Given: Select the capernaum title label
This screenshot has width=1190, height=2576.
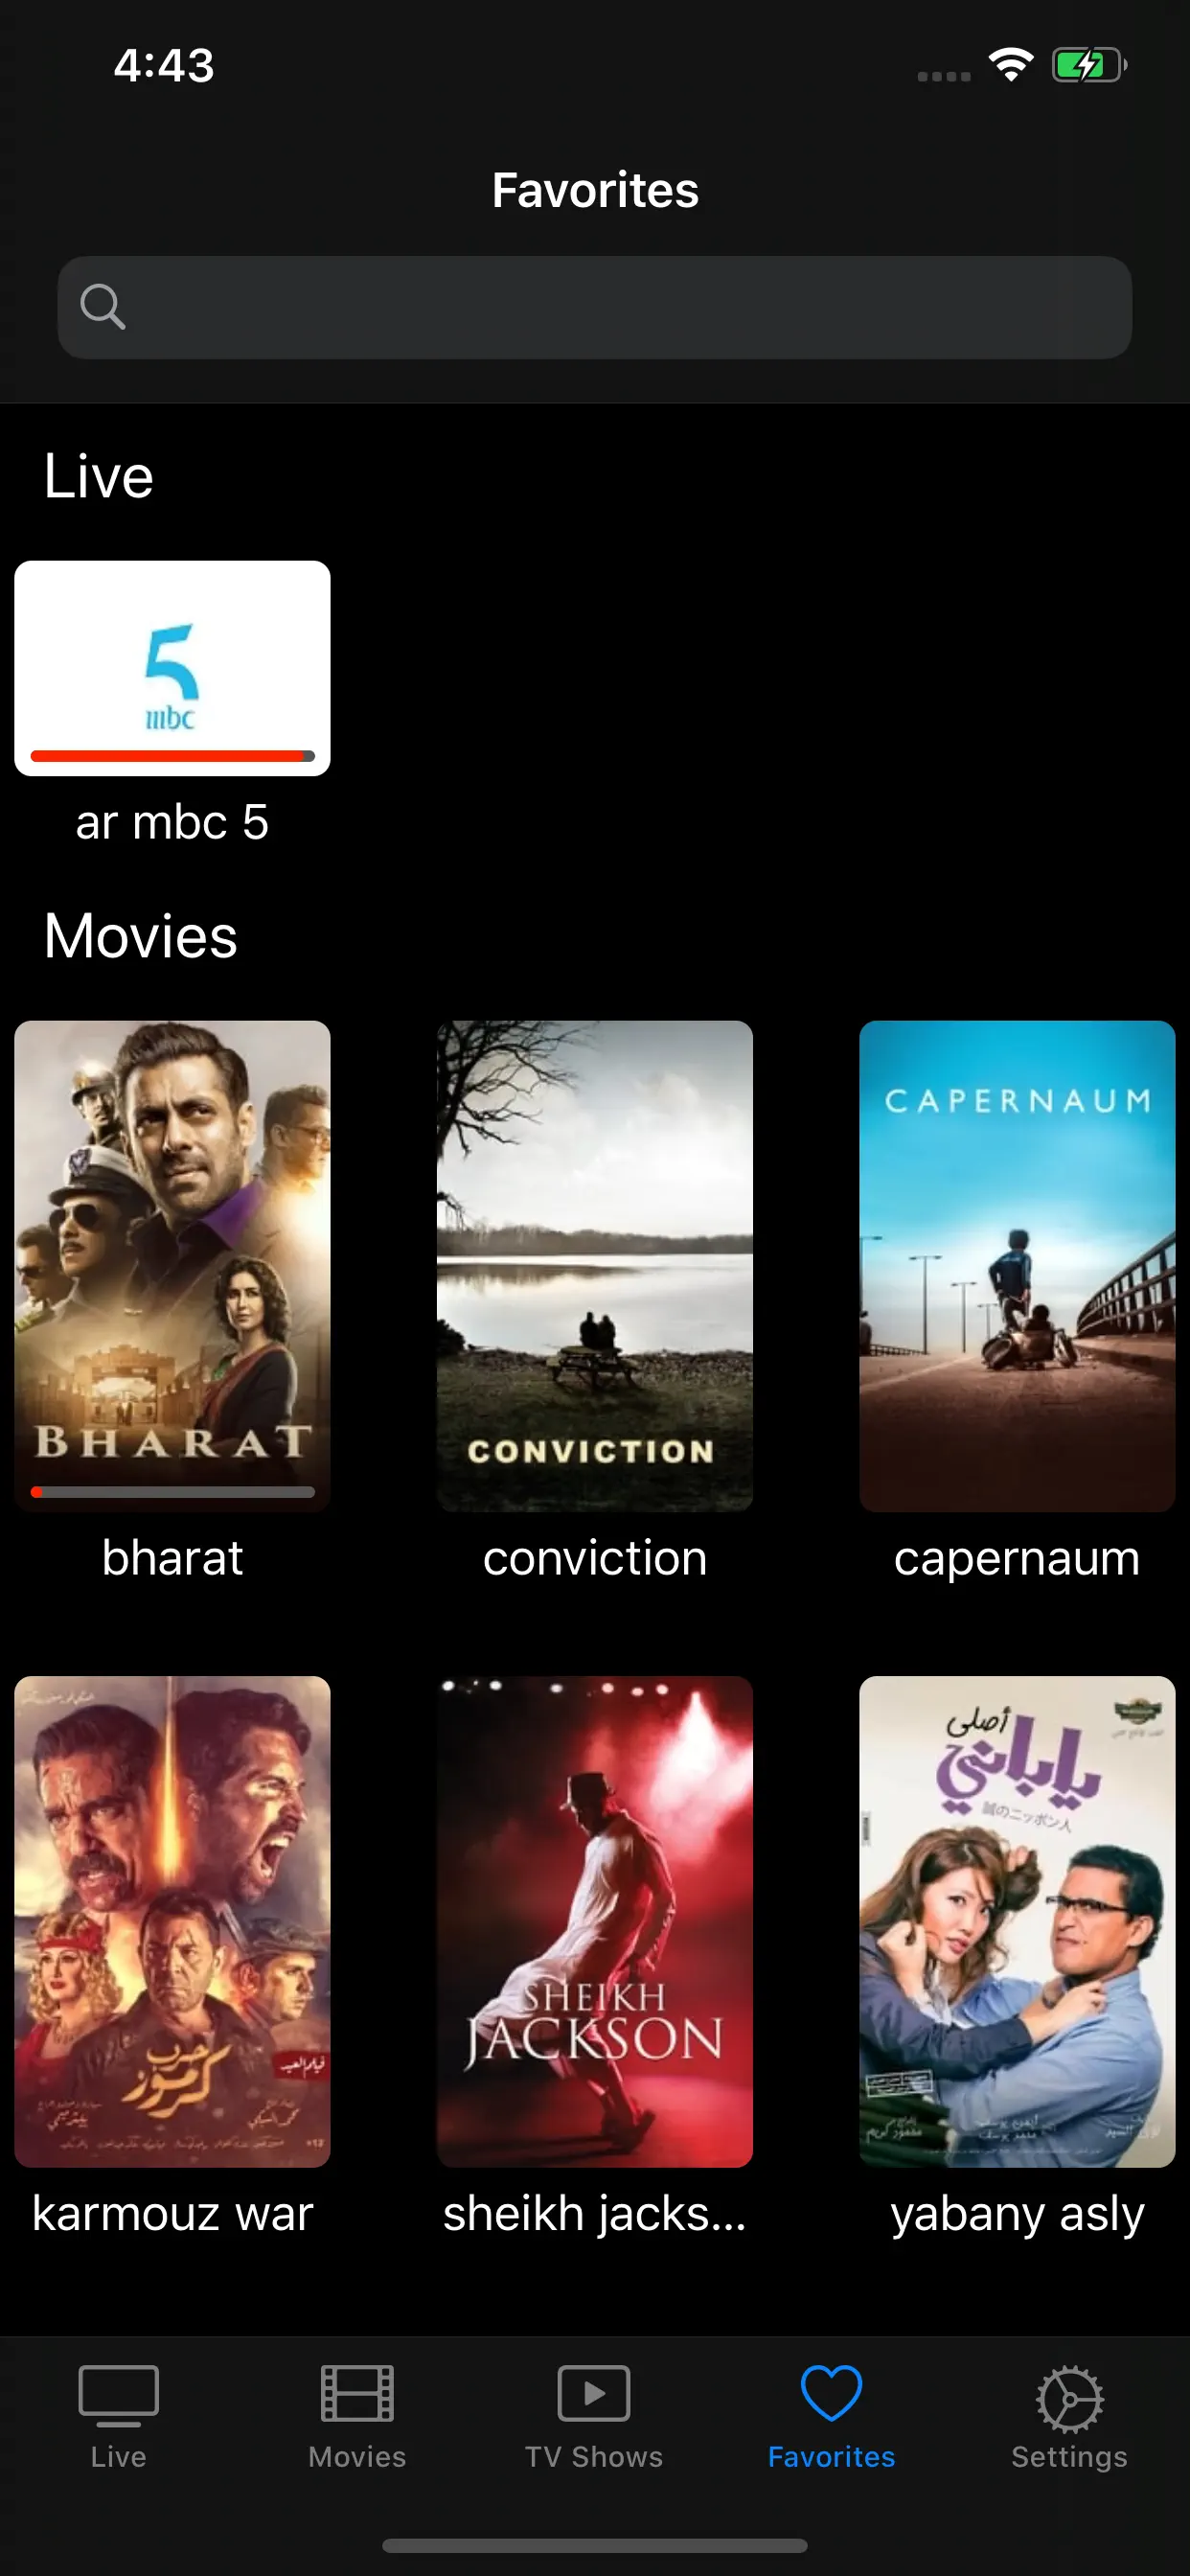Looking at the screenshot, I should click(x=1017, y=1560).
